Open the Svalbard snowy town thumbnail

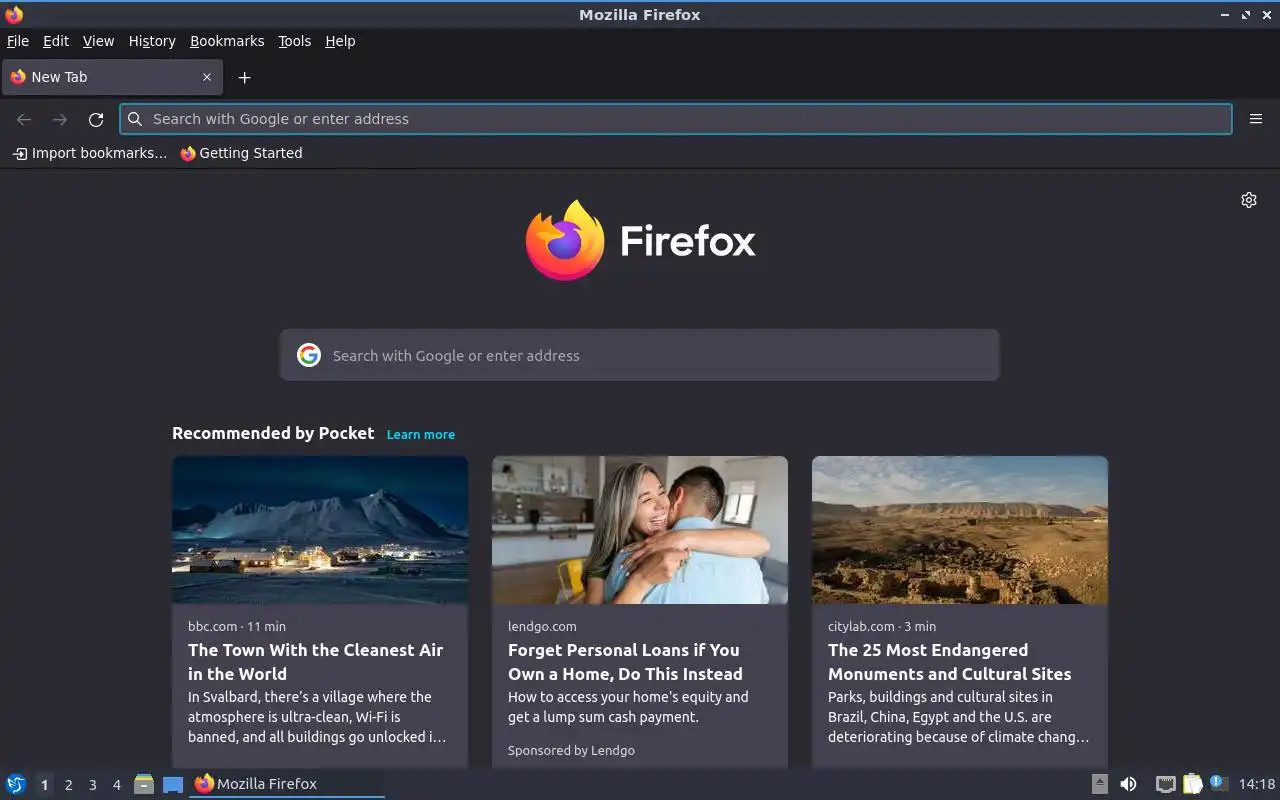click(320, 530)
